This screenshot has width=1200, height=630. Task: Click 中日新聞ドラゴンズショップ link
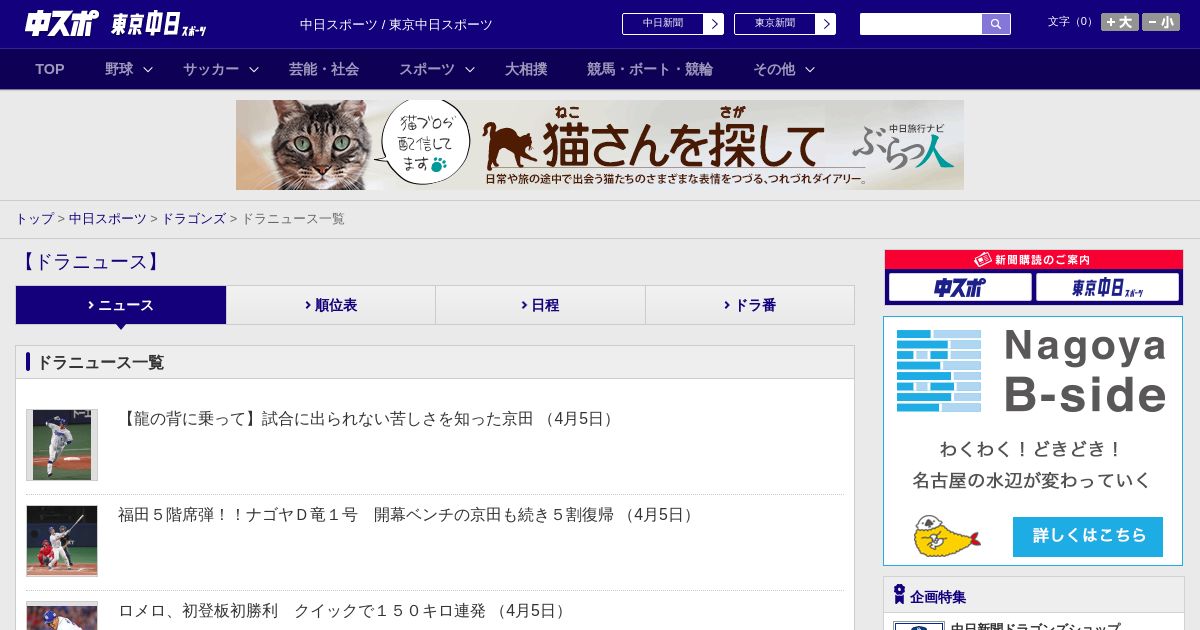pyautogui.click(x=1035, y=625)
